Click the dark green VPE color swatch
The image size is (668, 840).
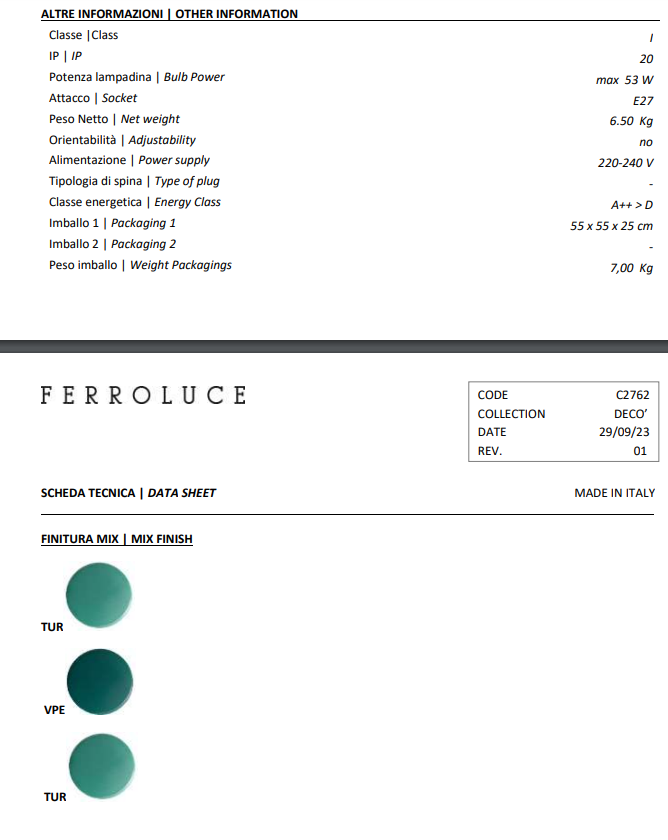[99, 681]
